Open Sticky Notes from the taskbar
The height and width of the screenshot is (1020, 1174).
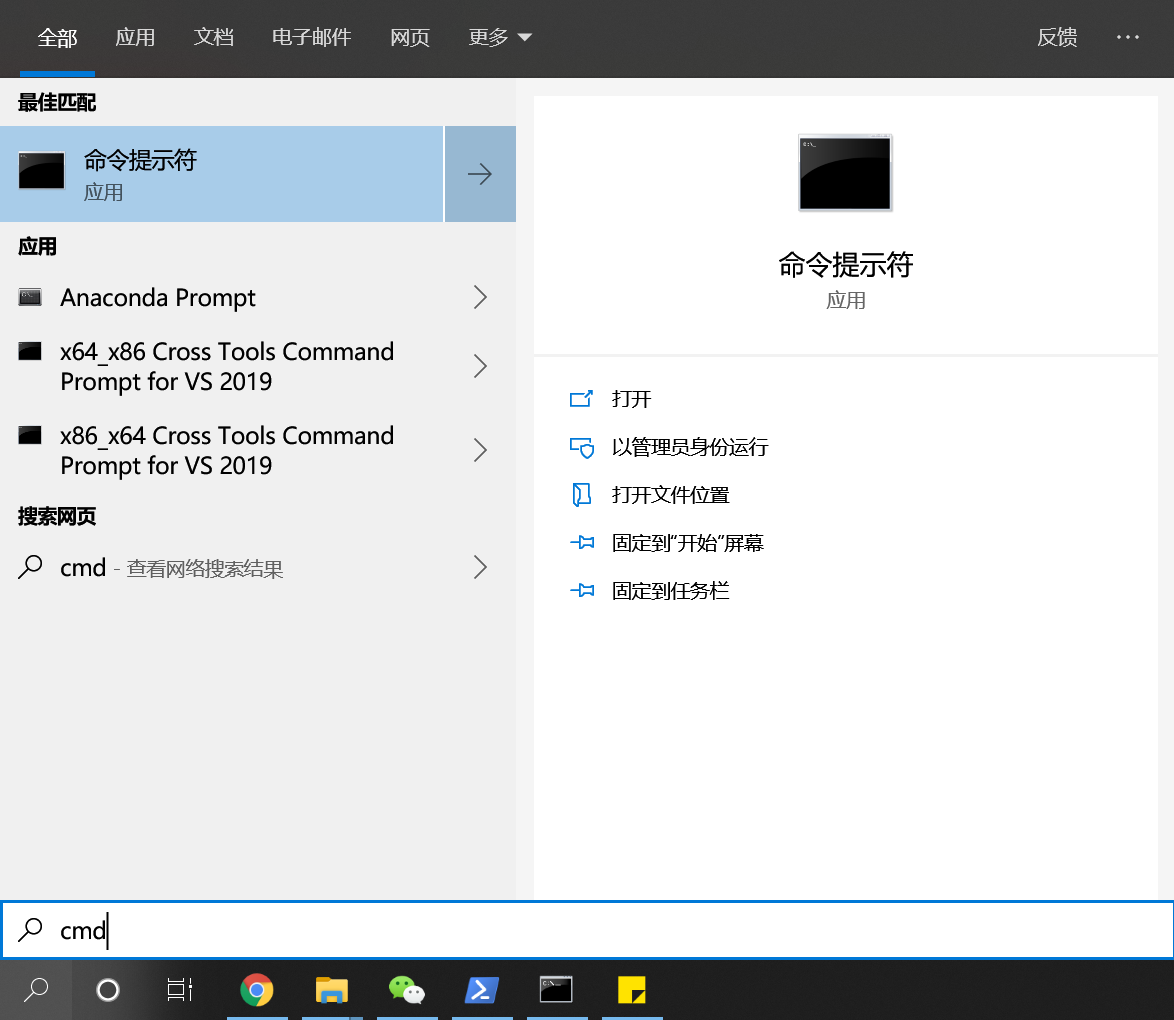click(632, 990)
